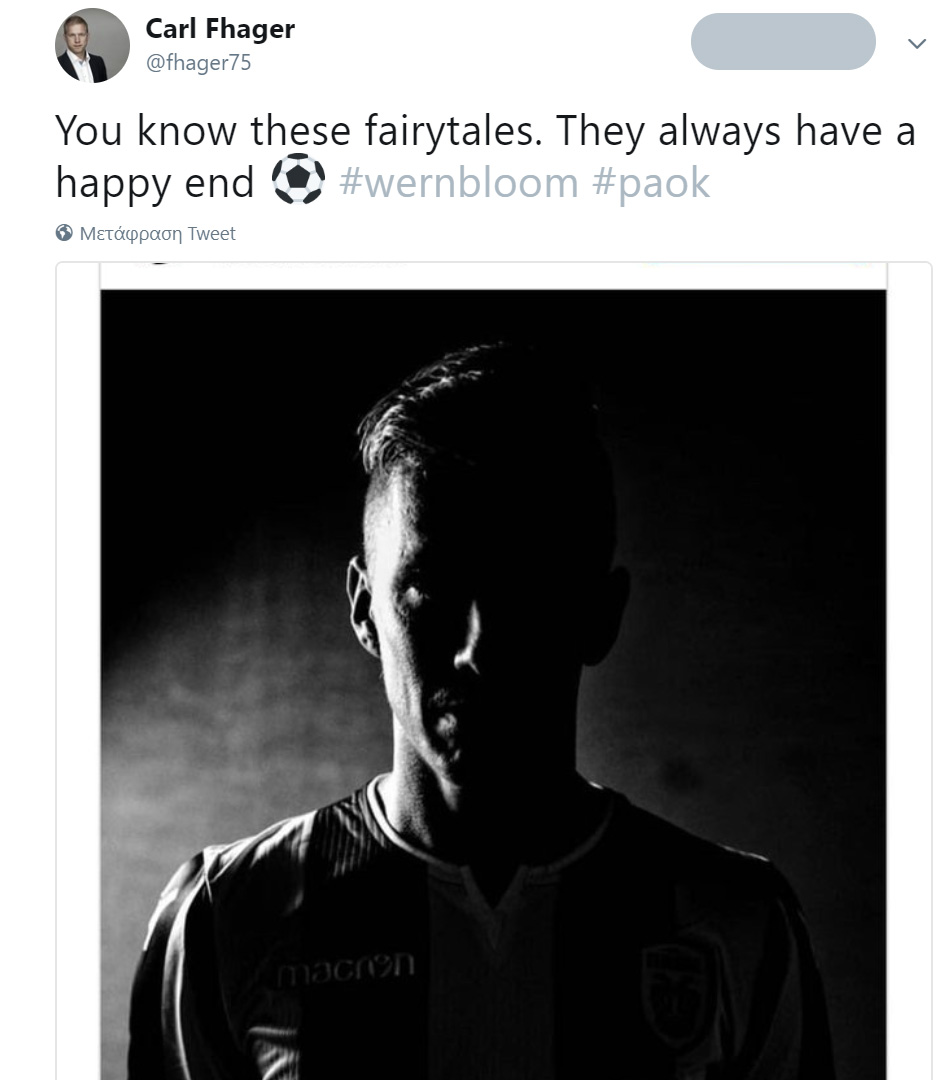This screenshot has width=951, height=1080.
Task: Click the tweet text about fairytales
Action: pos(485,156)
